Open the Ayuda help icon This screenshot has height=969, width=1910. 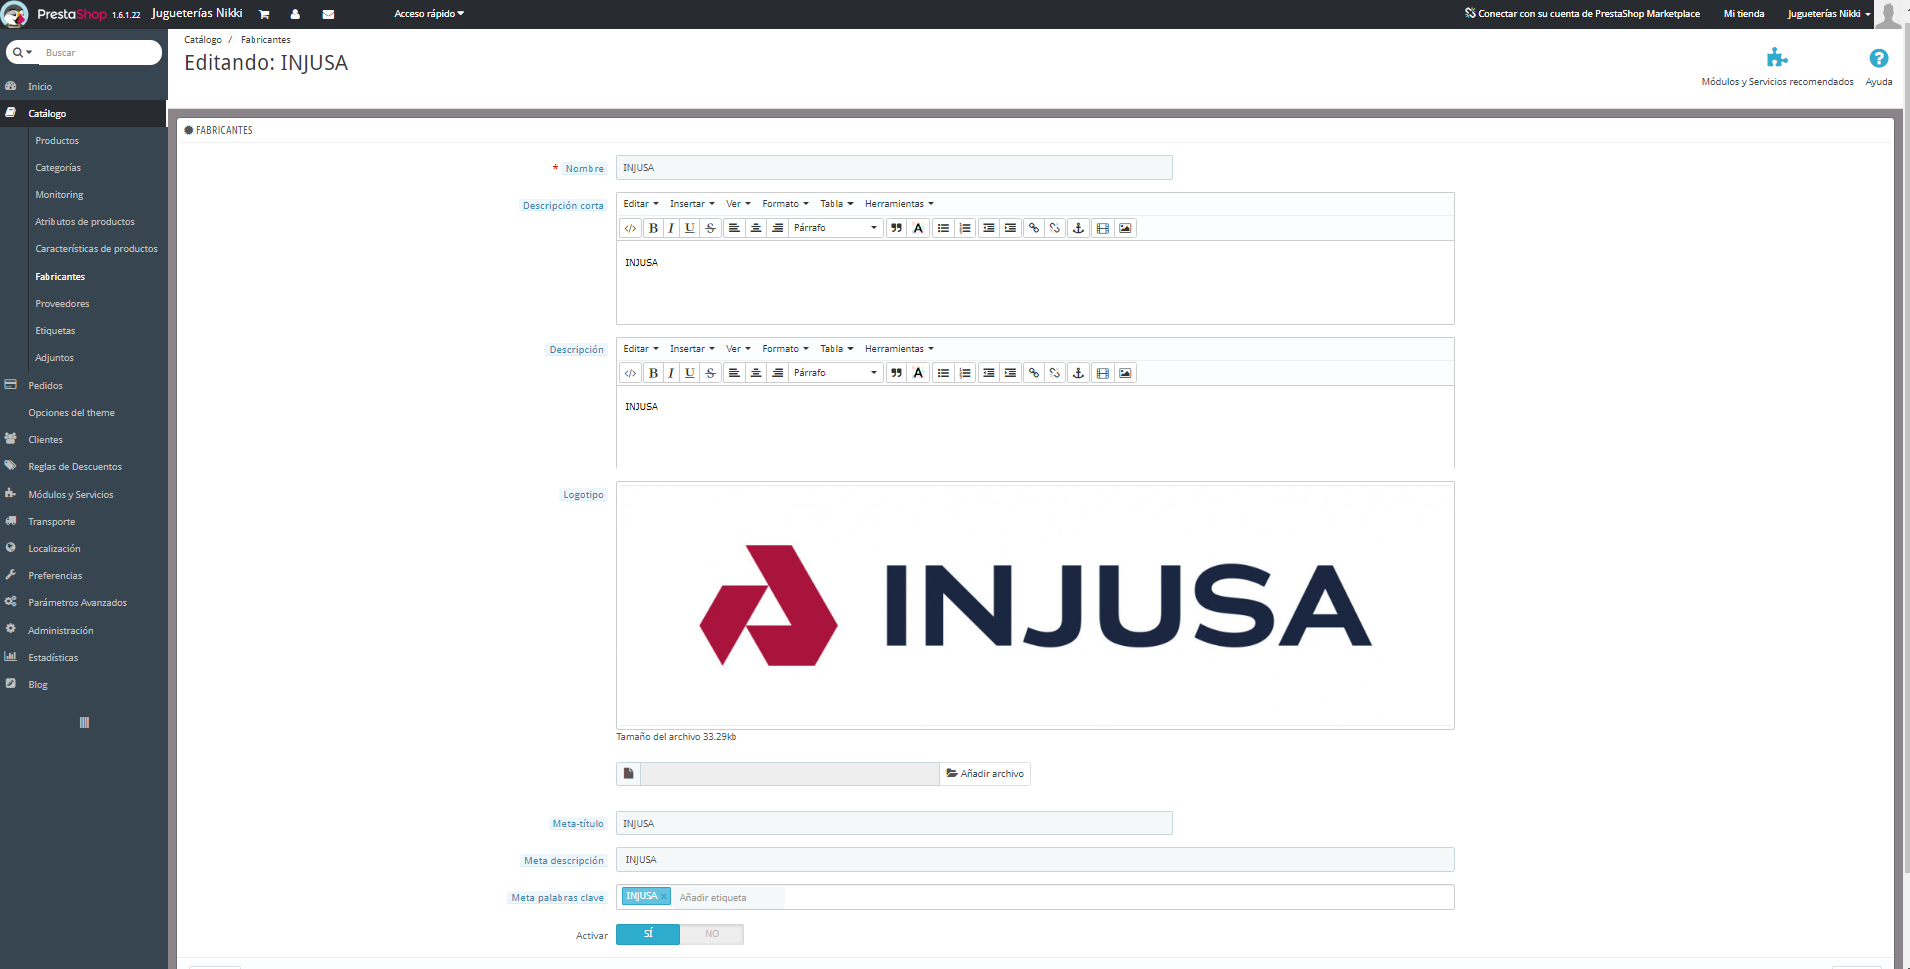click(1879, 58)
